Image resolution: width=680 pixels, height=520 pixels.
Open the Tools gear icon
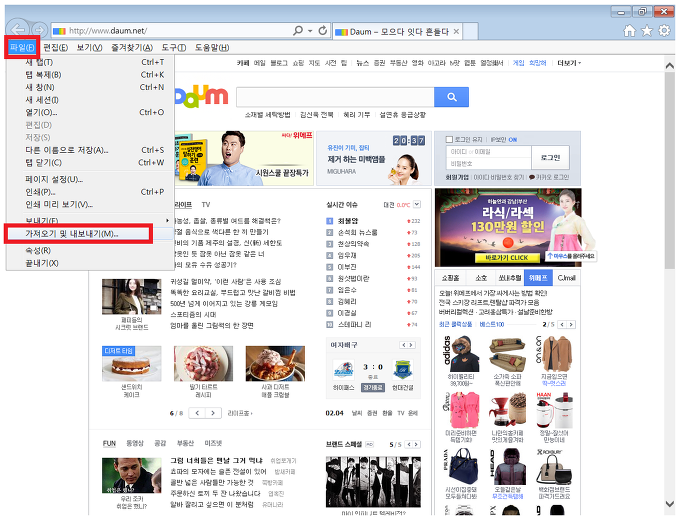pyautogui.click(x=664, y=31)
